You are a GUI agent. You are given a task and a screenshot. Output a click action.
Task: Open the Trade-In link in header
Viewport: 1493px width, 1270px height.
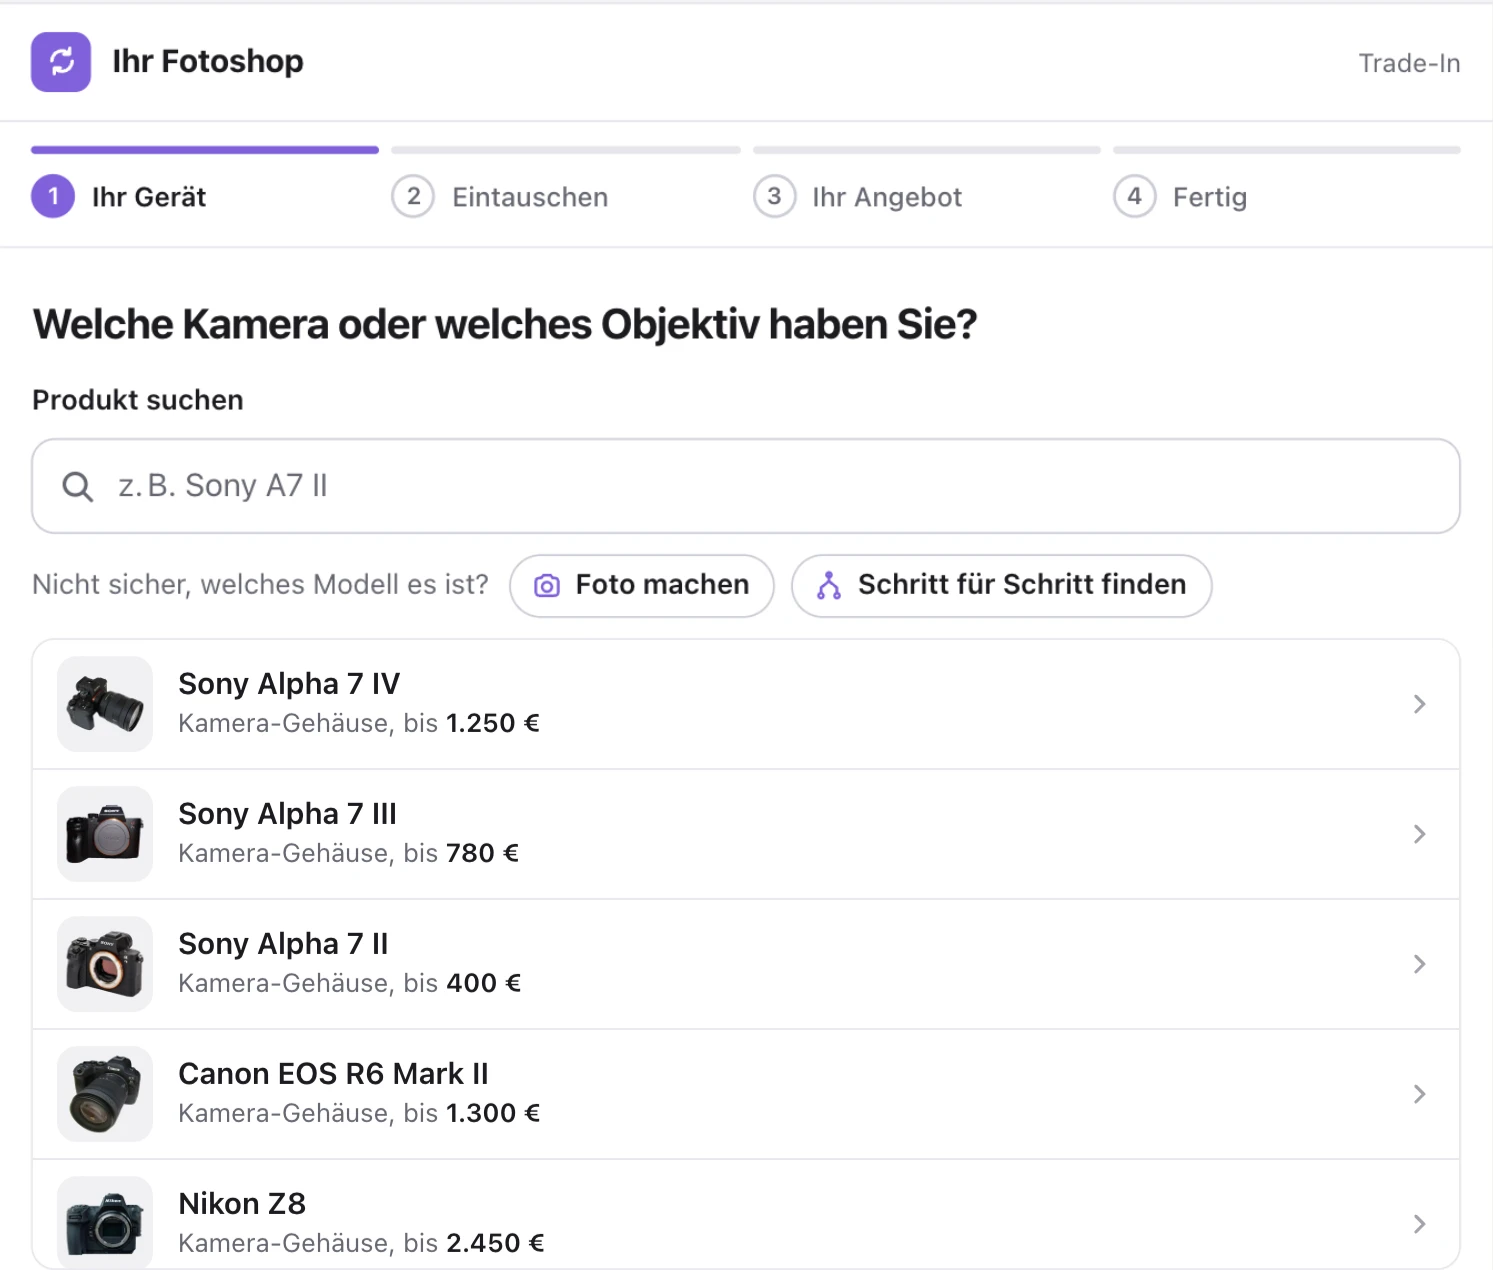click(1409, 63)
